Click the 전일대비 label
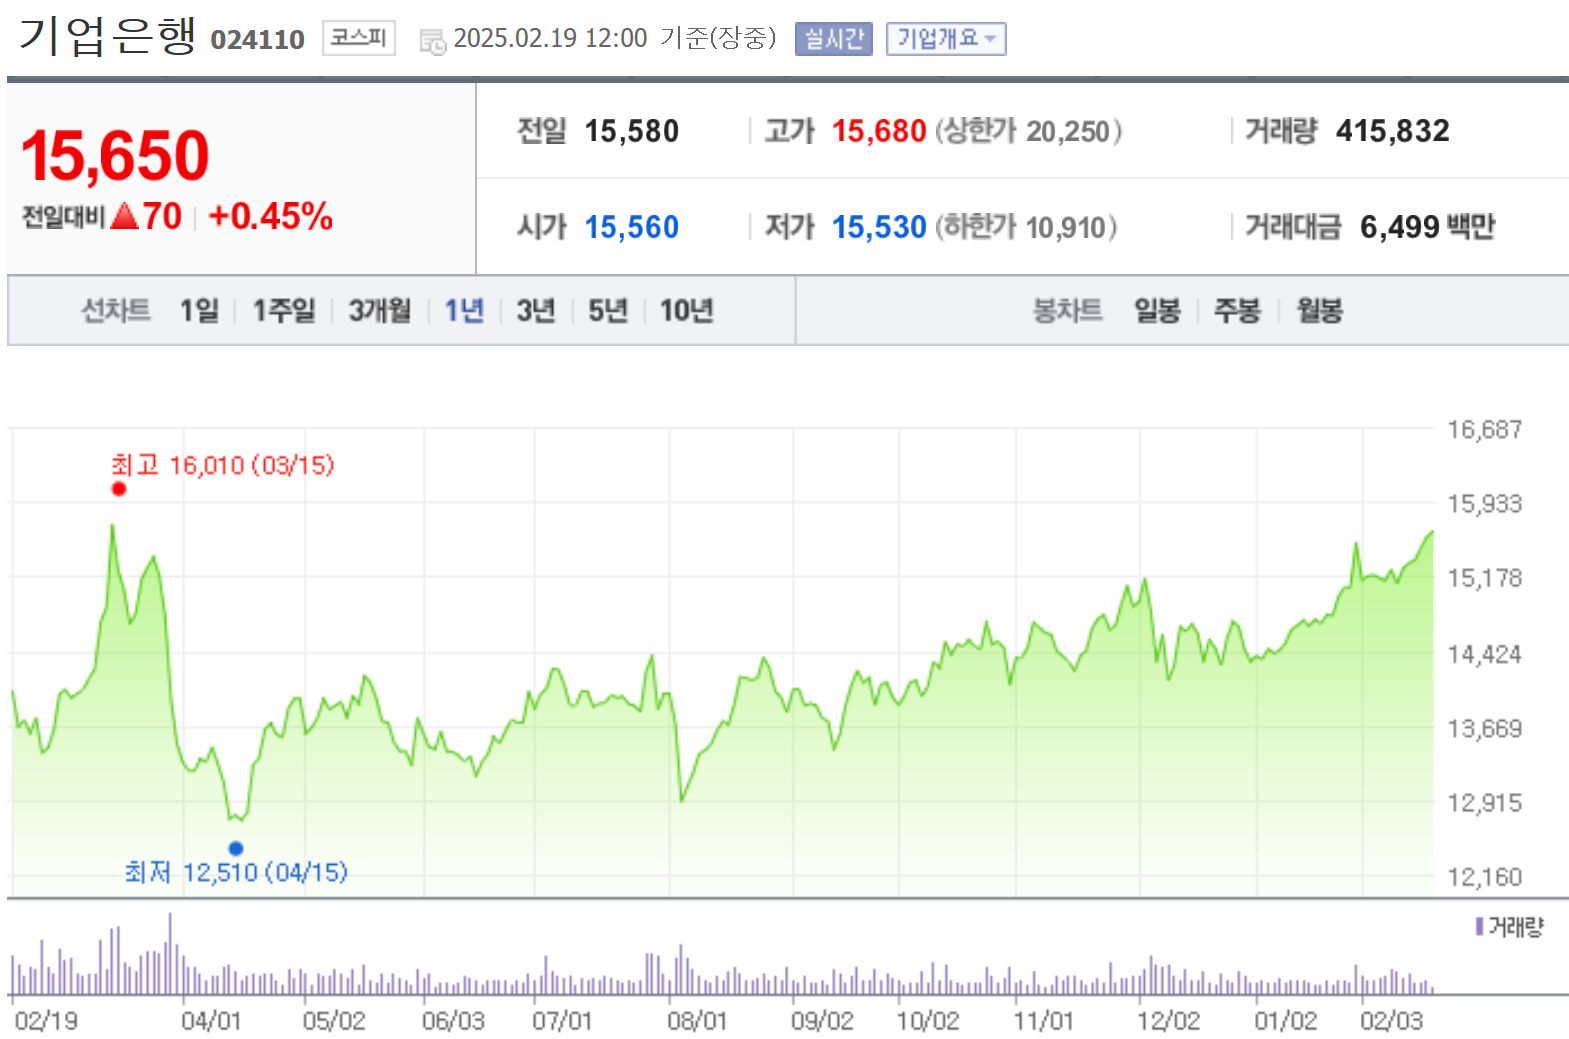Viewport: 1569px width, 1039px height. coord(64,217)
